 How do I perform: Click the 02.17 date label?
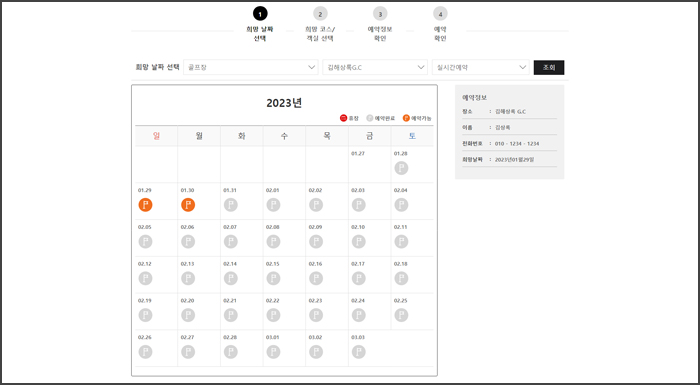click(x=358, y=264)
